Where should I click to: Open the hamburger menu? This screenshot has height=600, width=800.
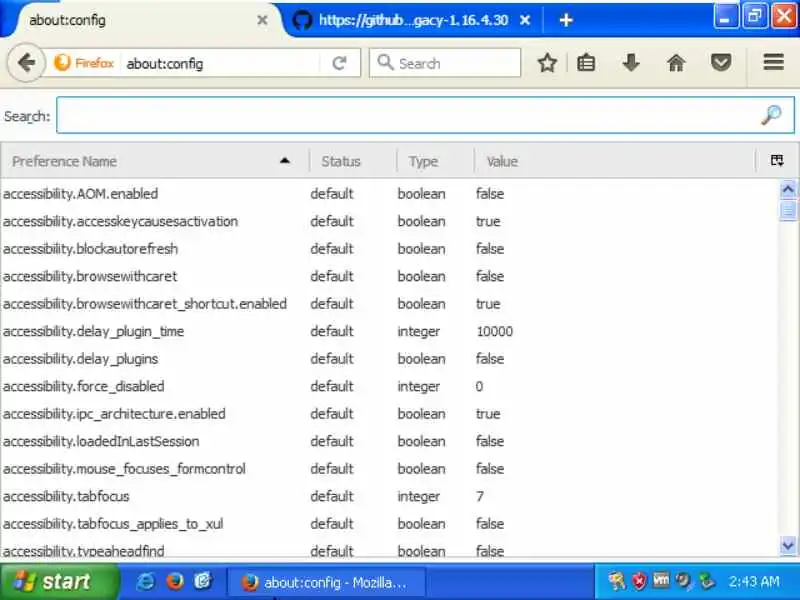pos(773,62)
